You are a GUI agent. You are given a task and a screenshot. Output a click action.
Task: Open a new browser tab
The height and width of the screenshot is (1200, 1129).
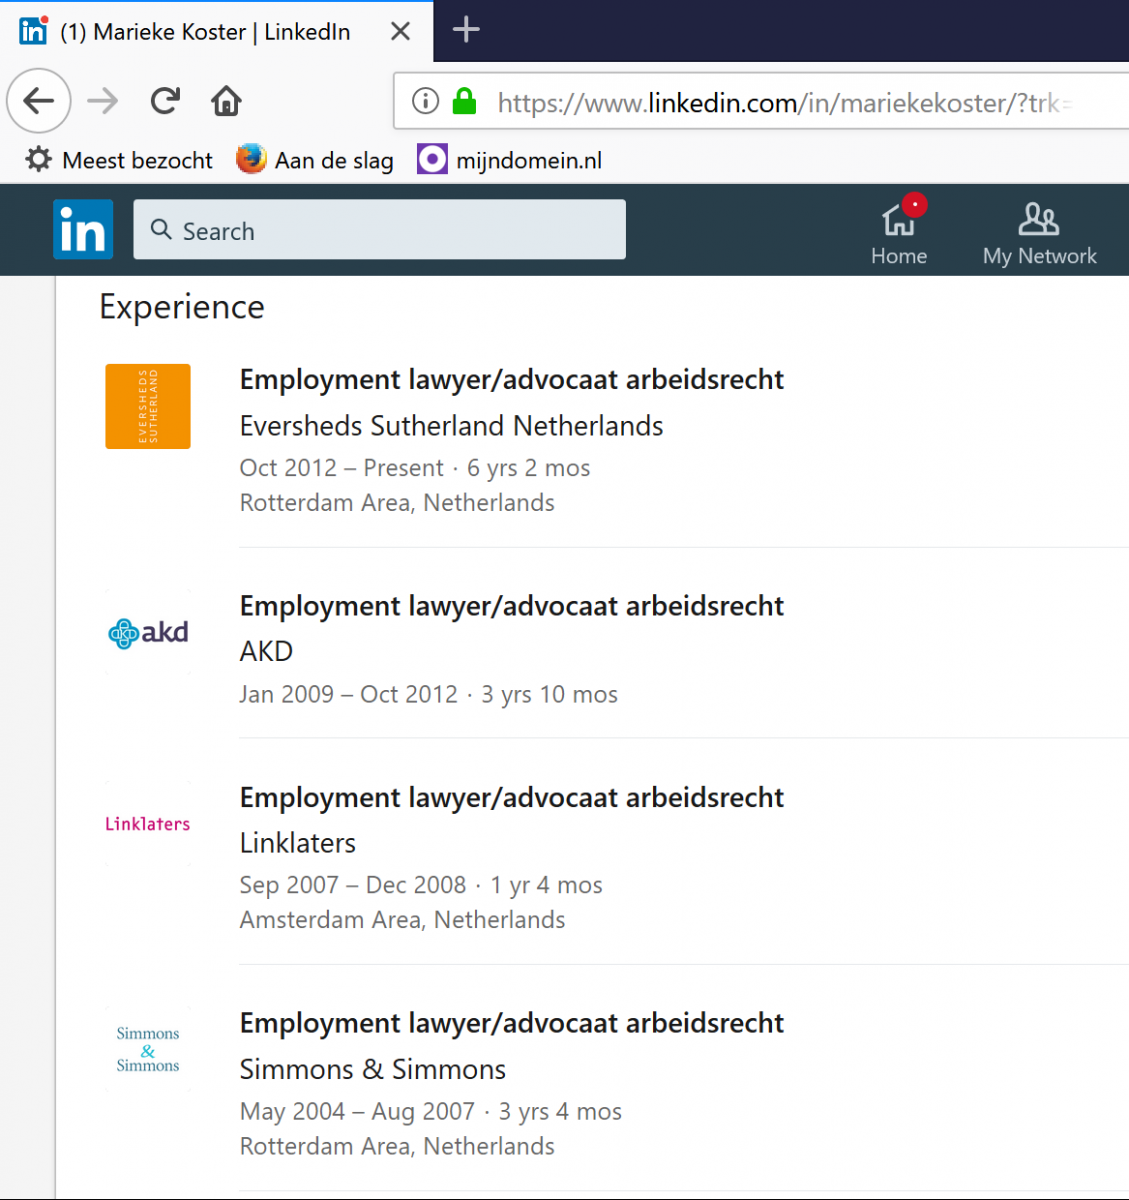(x=465, y=31)
